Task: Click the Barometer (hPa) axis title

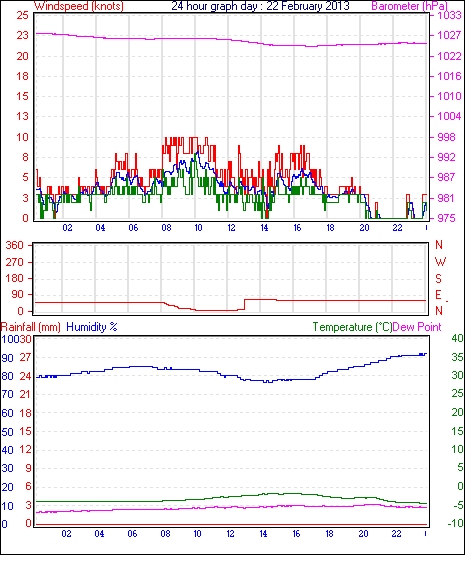Action: tap(409, 6)
